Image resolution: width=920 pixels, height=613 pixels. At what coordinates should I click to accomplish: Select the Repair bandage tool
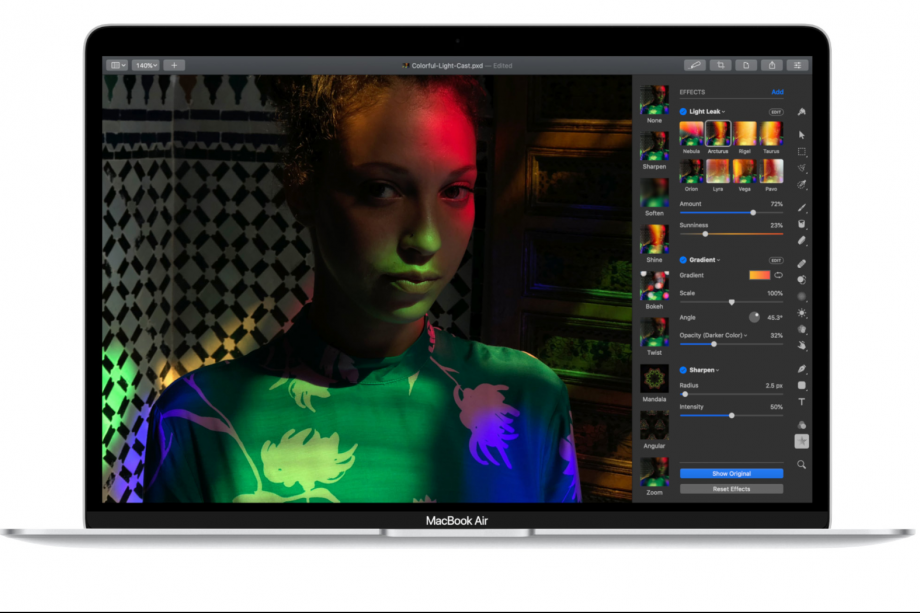click(801, 263)
